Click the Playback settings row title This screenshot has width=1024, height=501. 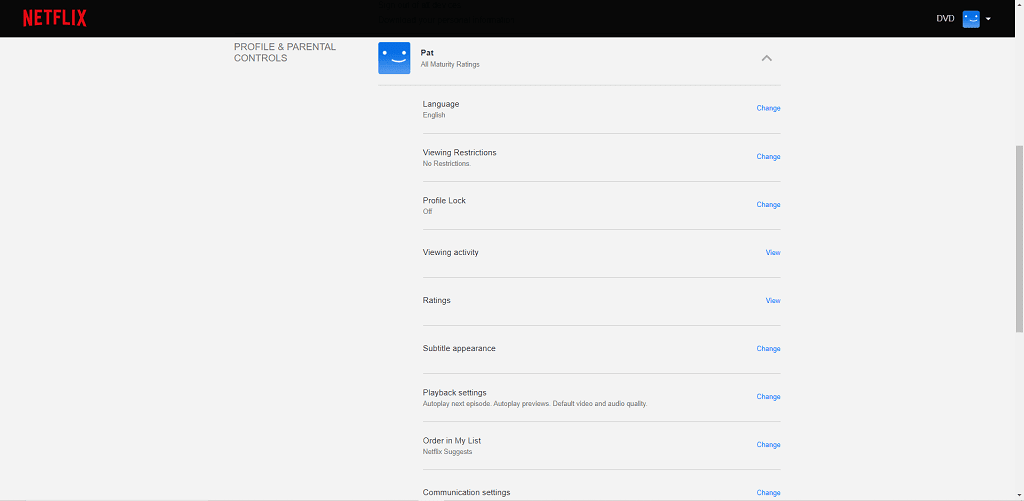click(x=455, y=393)
